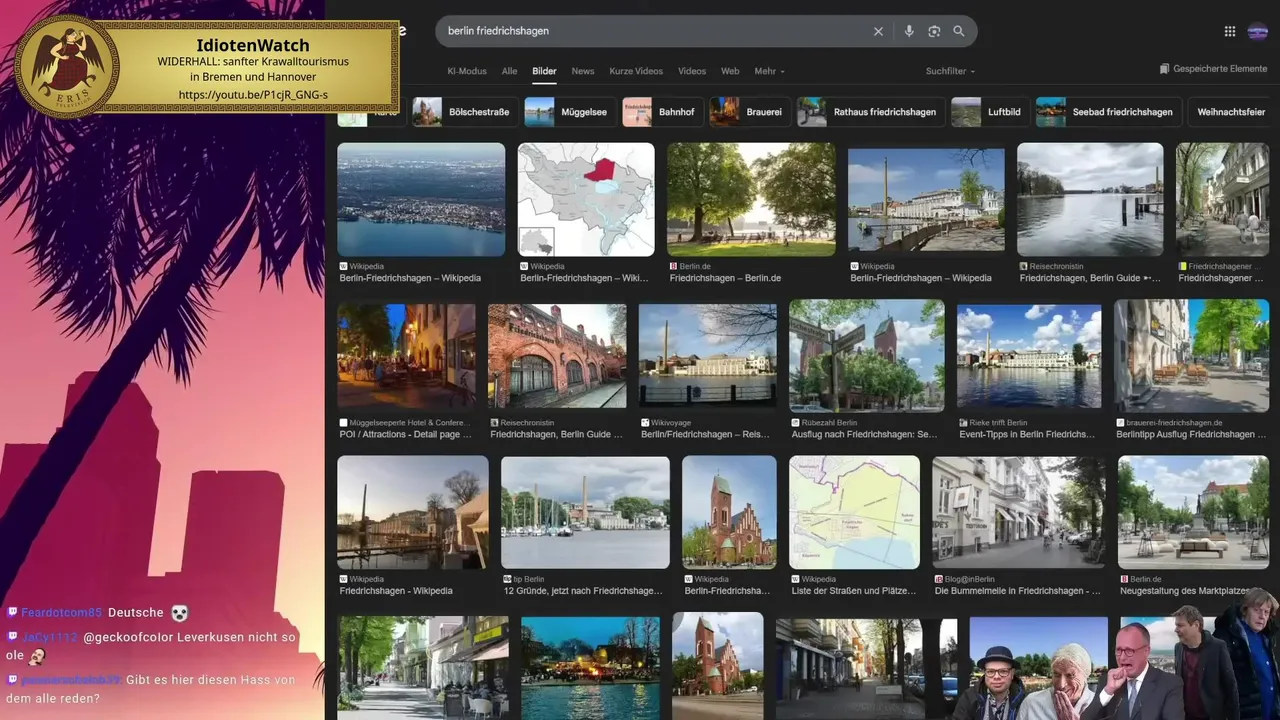Select the Bilder tab
Viewport: 1280px width, 720px height.
pyautogui.click(x=544, y=71)
